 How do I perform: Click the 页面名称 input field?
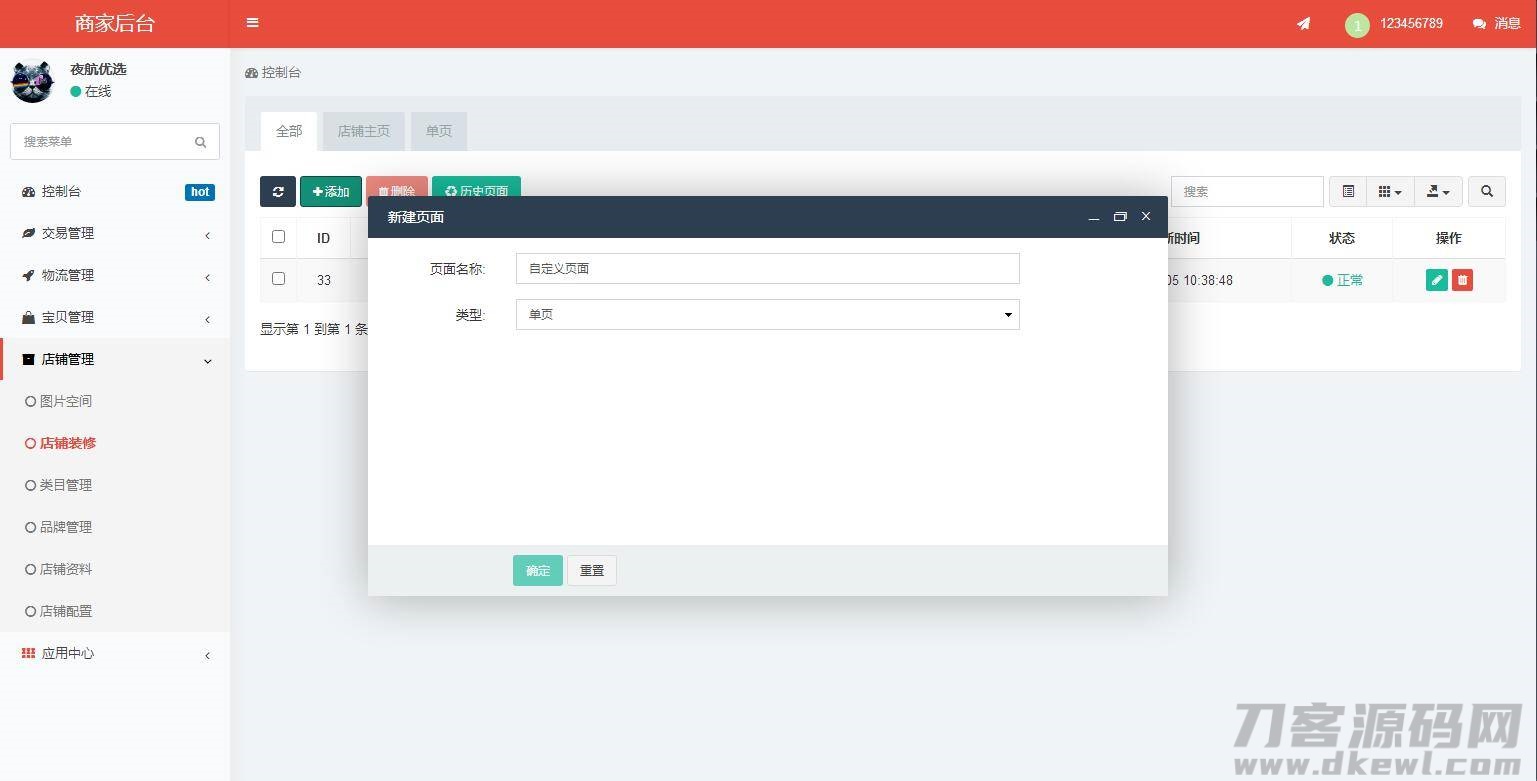(x=767, y=269)
